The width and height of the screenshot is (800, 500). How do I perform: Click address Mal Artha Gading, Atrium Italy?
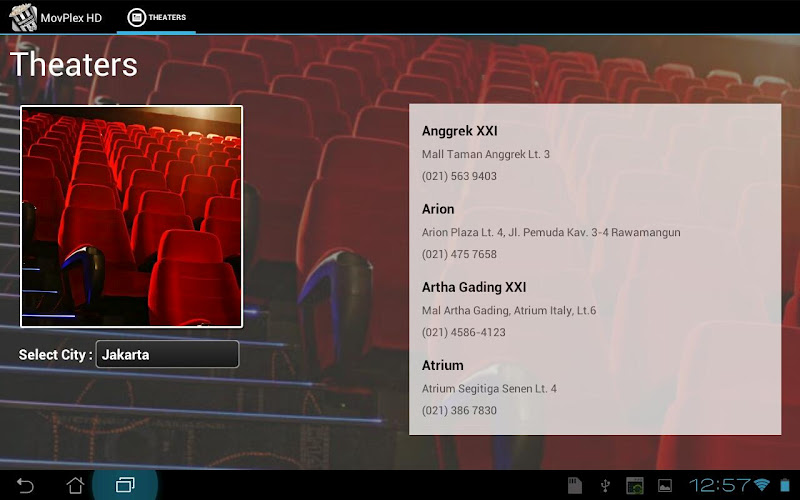pos(509,310)
